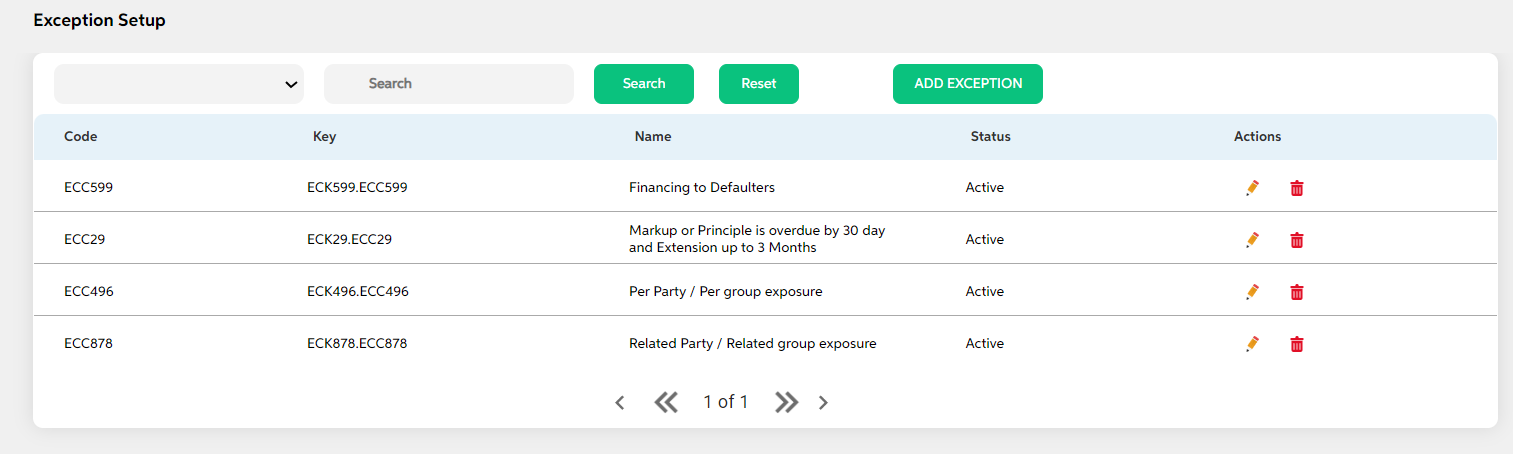Open the ADD EXCEPTION form
This screenshot has height=454, width=1513.
pyautogui.click(x=968, y=84)
